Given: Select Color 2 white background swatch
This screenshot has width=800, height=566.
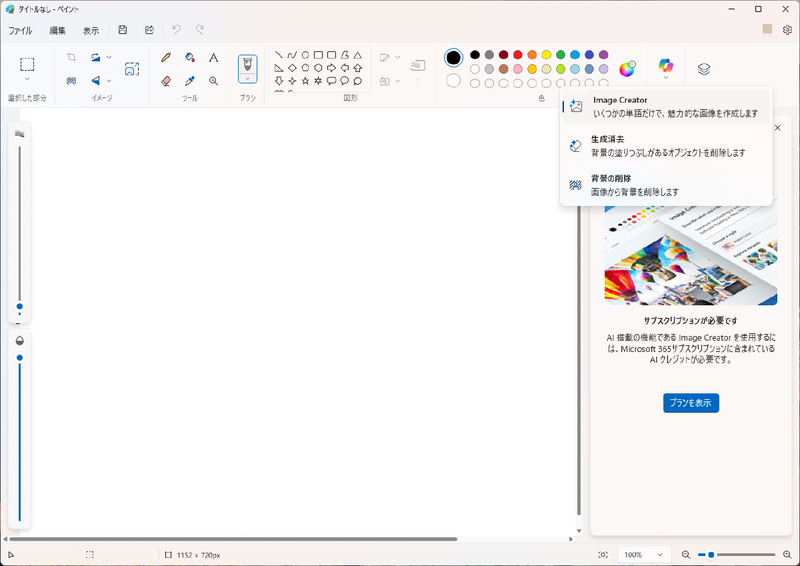Looking at the screenshot, I should pos(453,81).
